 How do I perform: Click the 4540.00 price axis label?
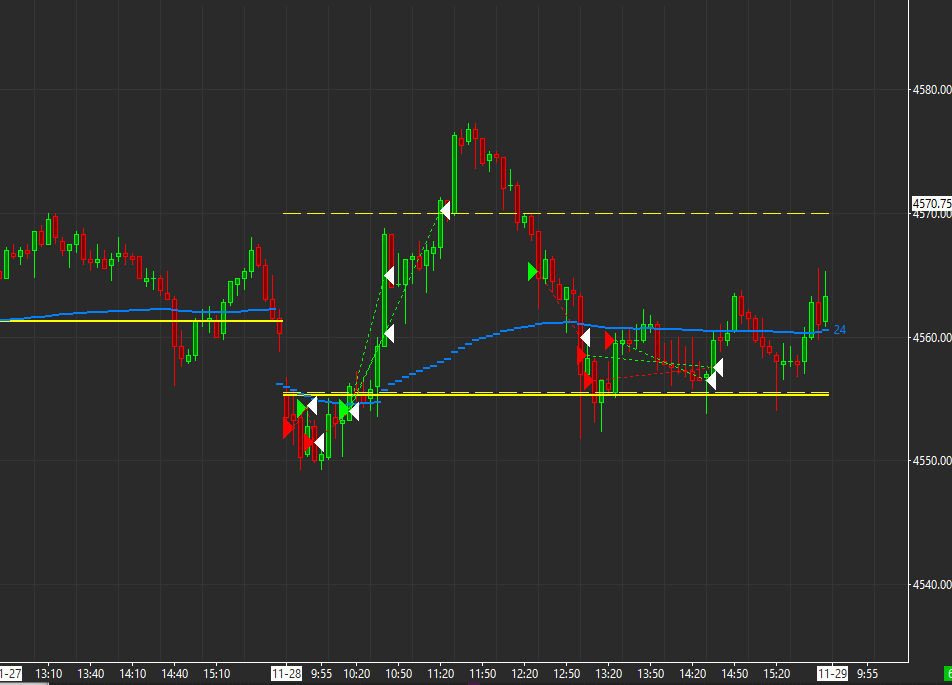[x=933, y=585]
